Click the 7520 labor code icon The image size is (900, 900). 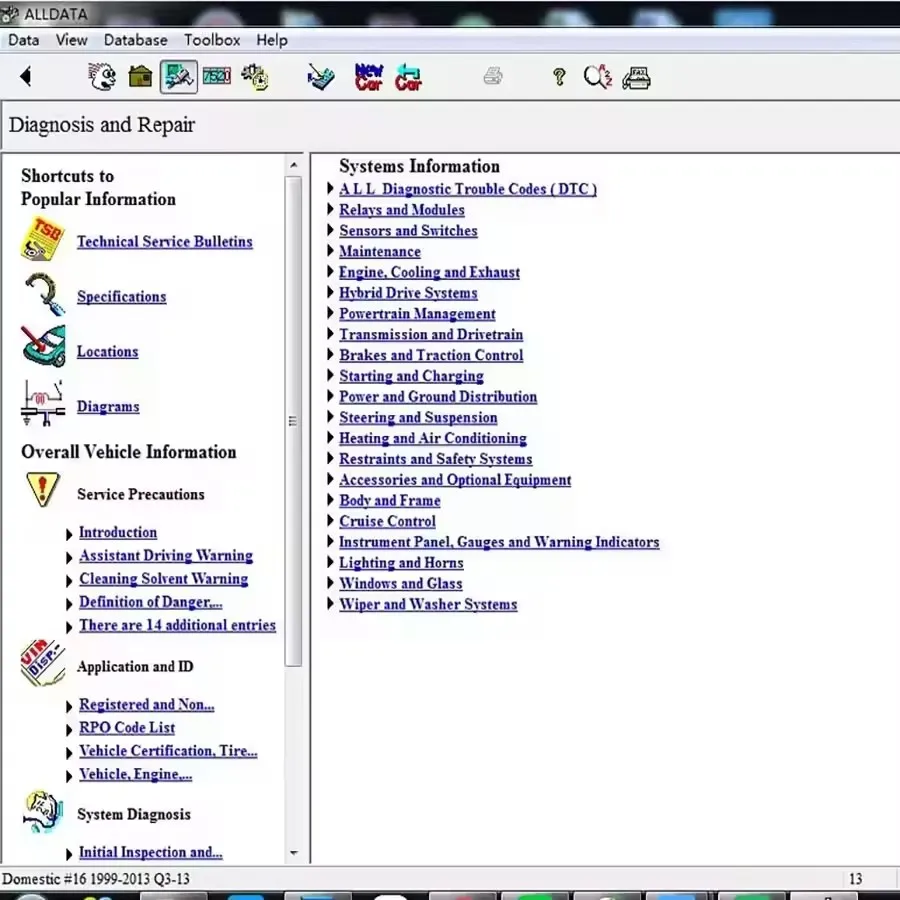pos(216,77)
